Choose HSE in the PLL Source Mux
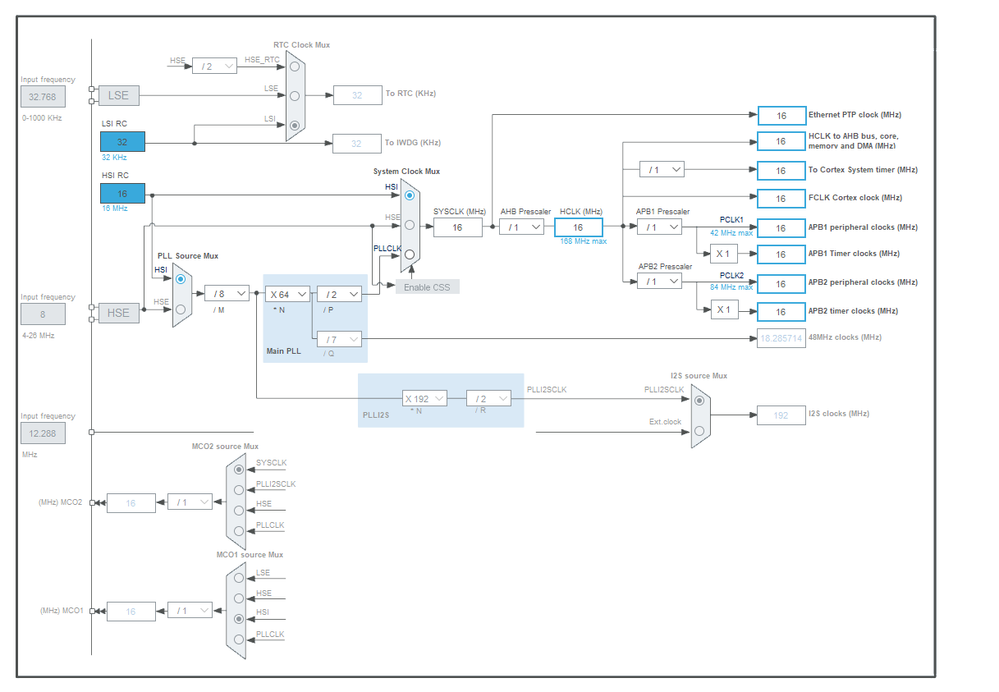999x692 pixels. point(181,309)
